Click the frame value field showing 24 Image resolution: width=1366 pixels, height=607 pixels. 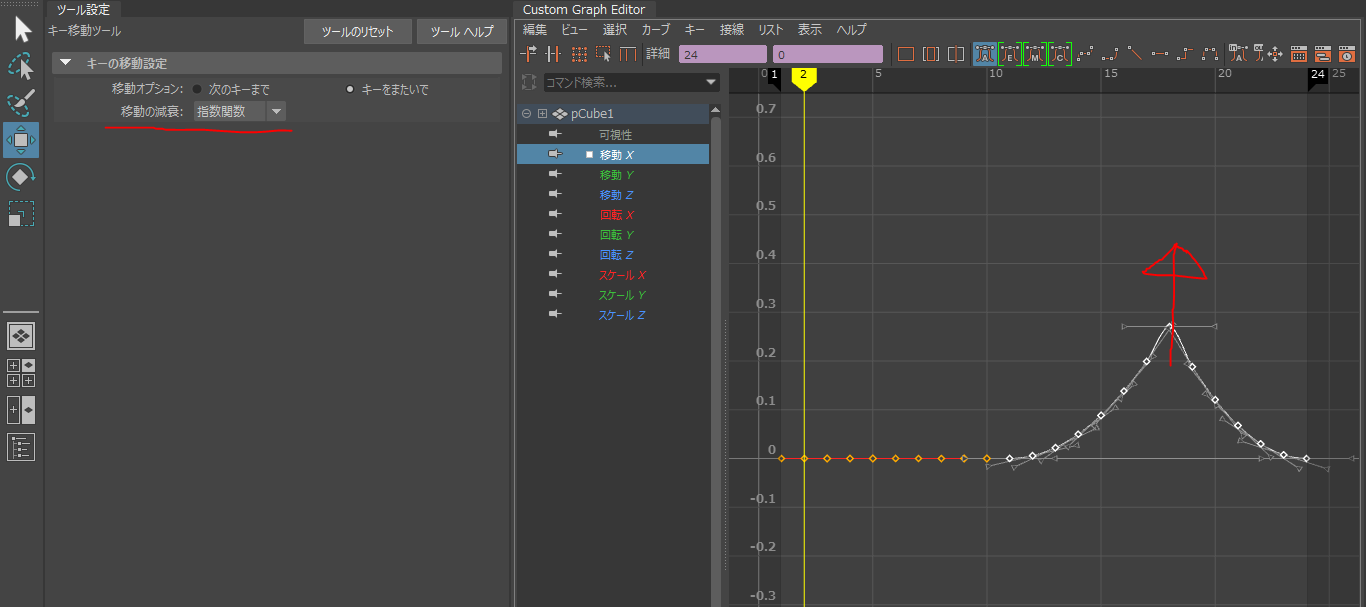[723, 54]
